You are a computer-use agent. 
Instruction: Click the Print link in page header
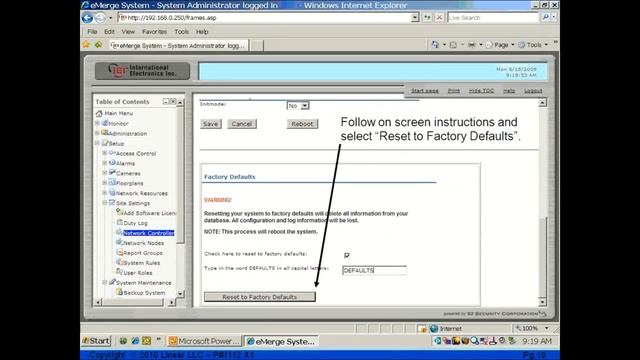[x=453, y=91]
